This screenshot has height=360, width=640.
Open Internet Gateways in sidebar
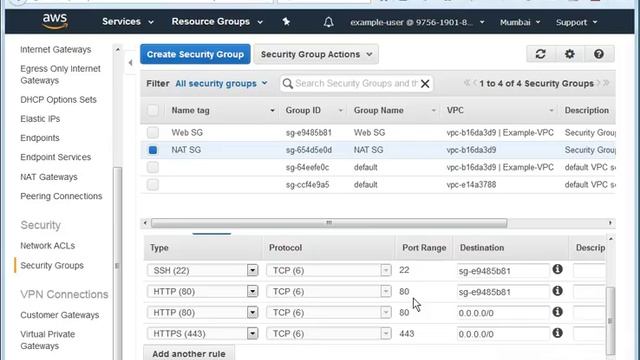pos(56,49)
